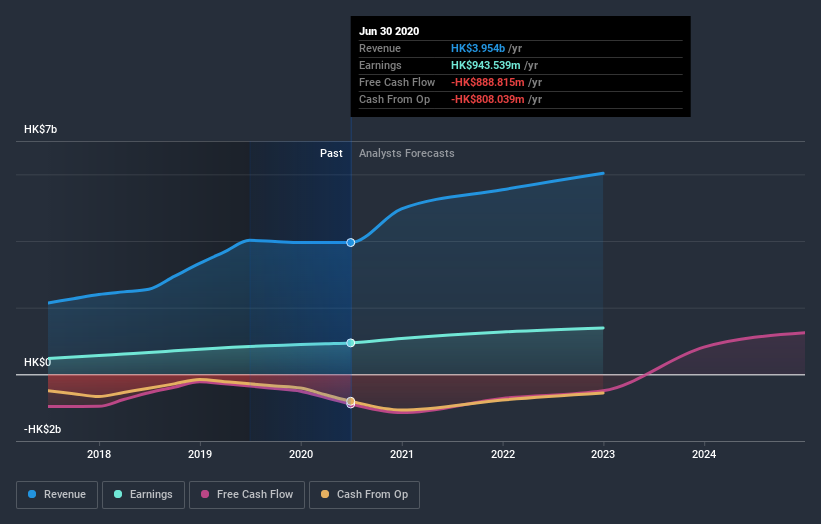The height and width of the screenshot is (524, 821).
Task: Click the teal Earnings legend dot
Action: point(118,494)
